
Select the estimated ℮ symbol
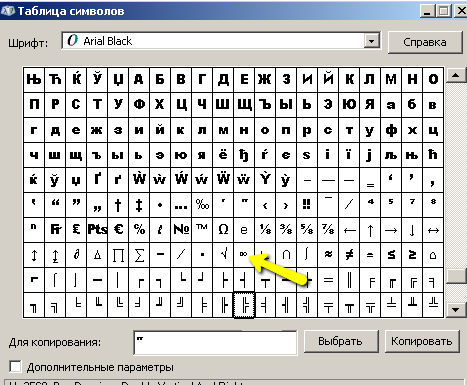click(x=244, y=230)
